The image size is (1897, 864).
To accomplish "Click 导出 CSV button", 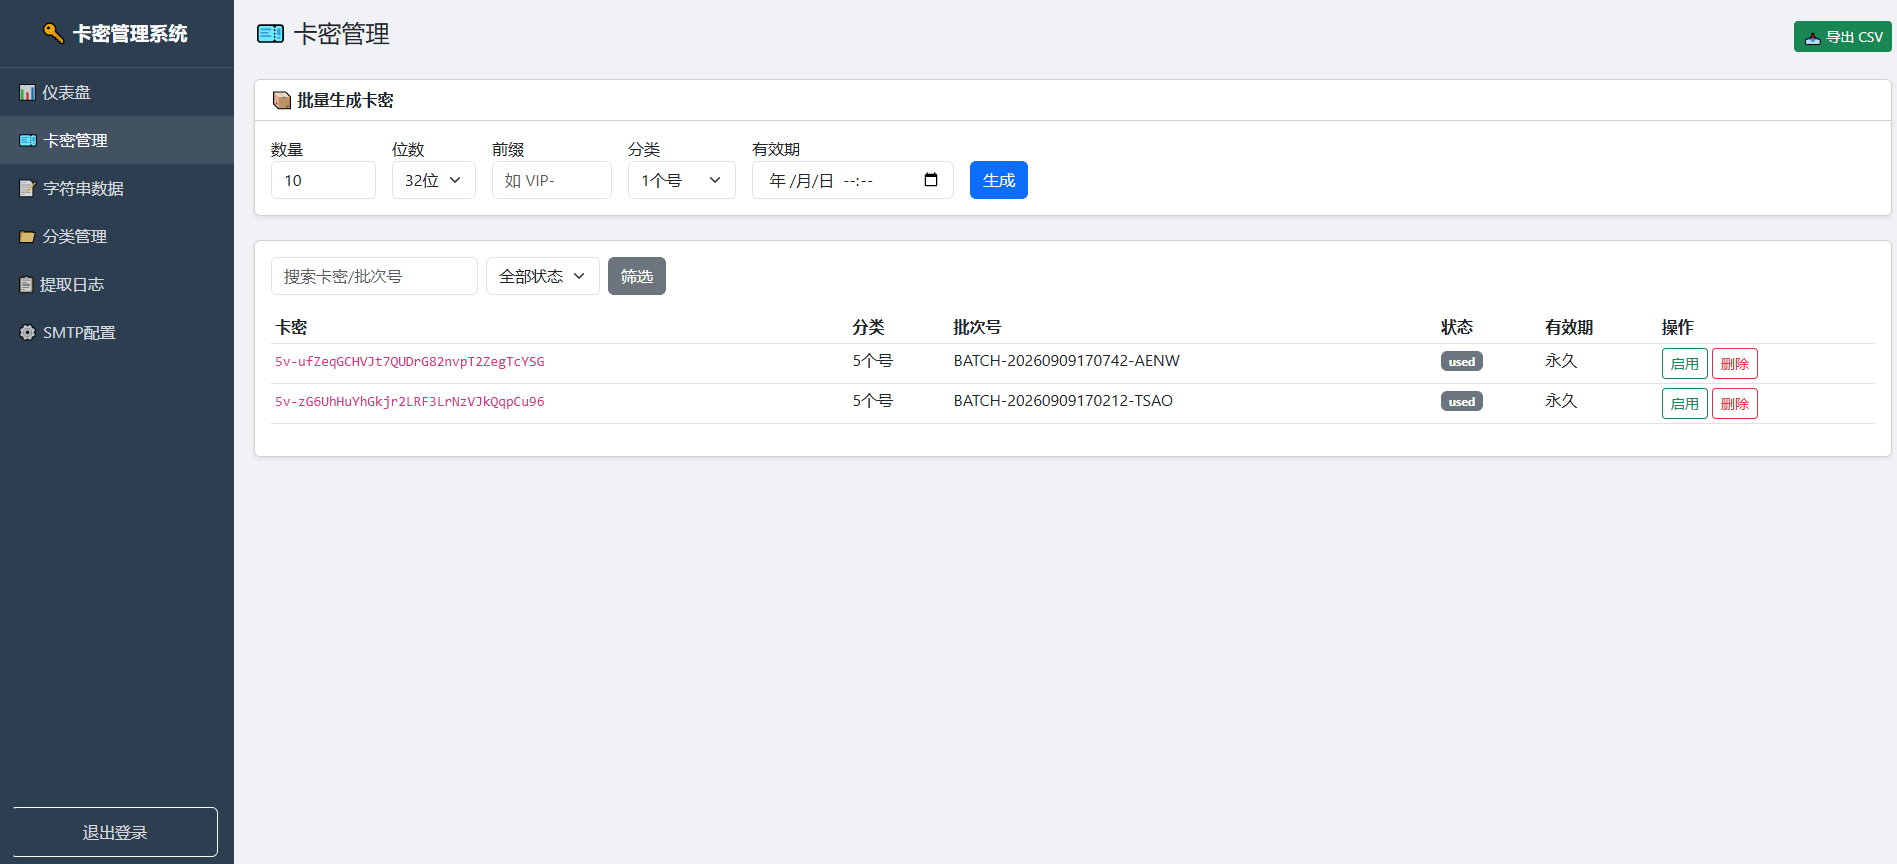I will pyautogui.click(x=1843, y=37).
